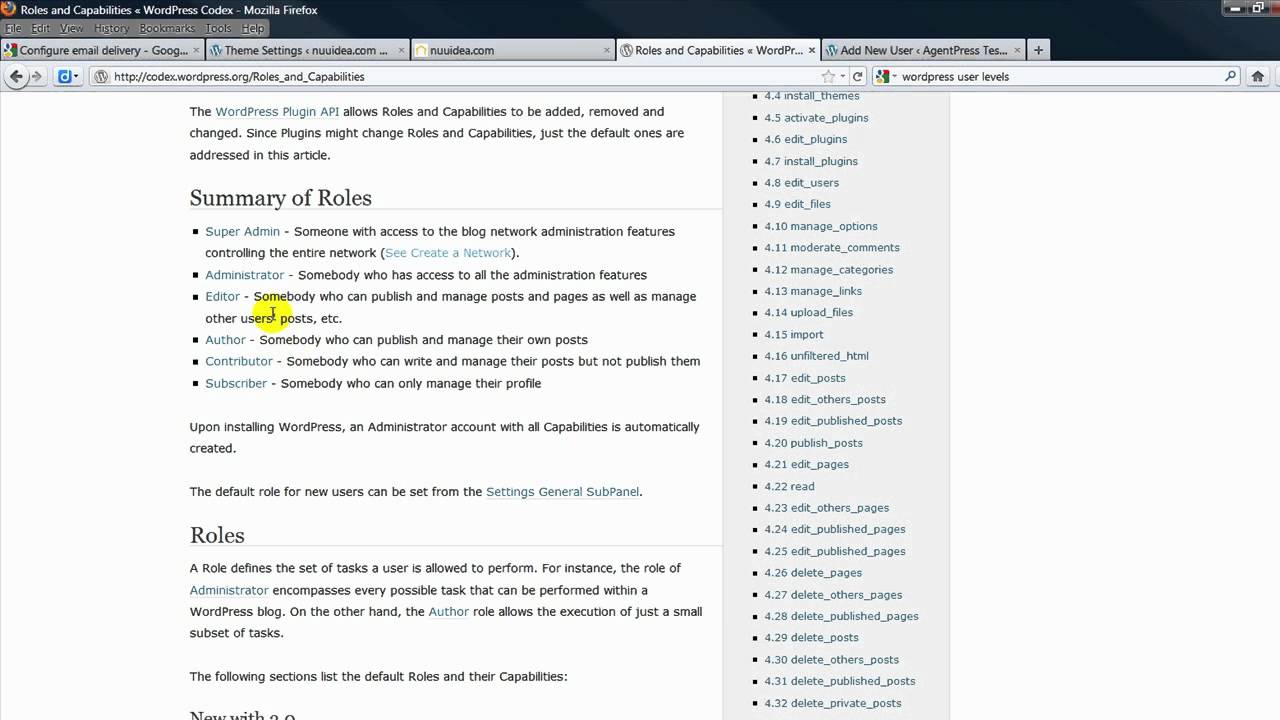This screenshot has height=720, width=1280.
Task: Close the Theme Settings tab
Action: [x=401, y=50]
